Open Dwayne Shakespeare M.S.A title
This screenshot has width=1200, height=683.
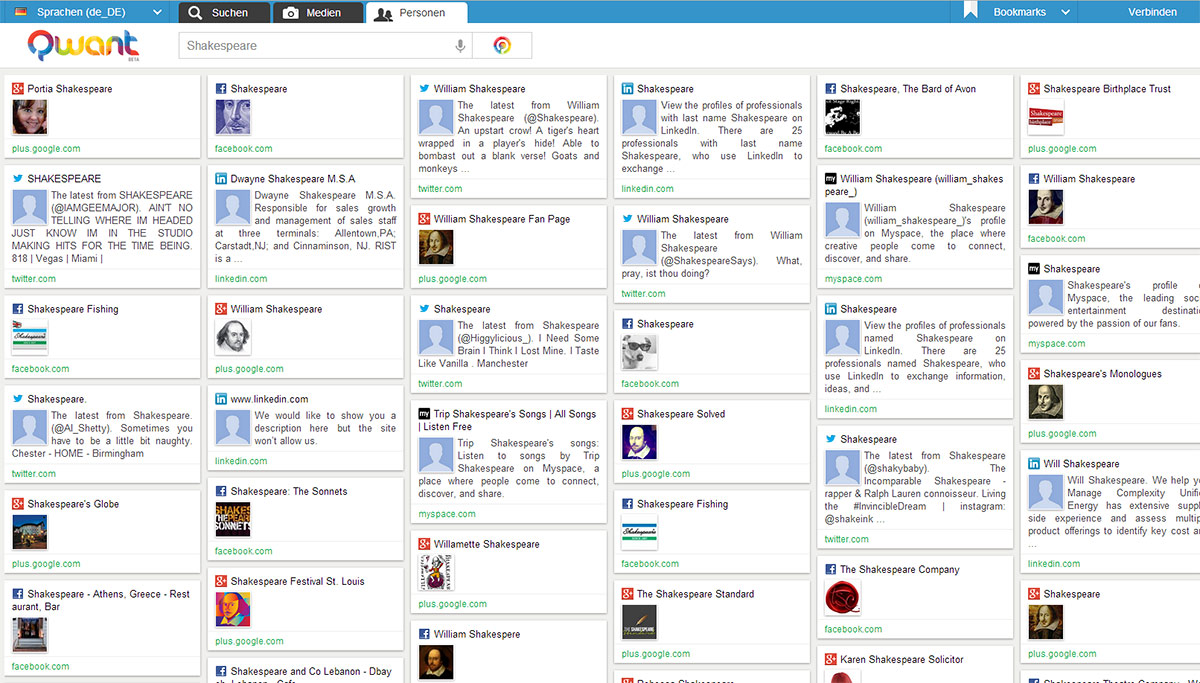293,179
